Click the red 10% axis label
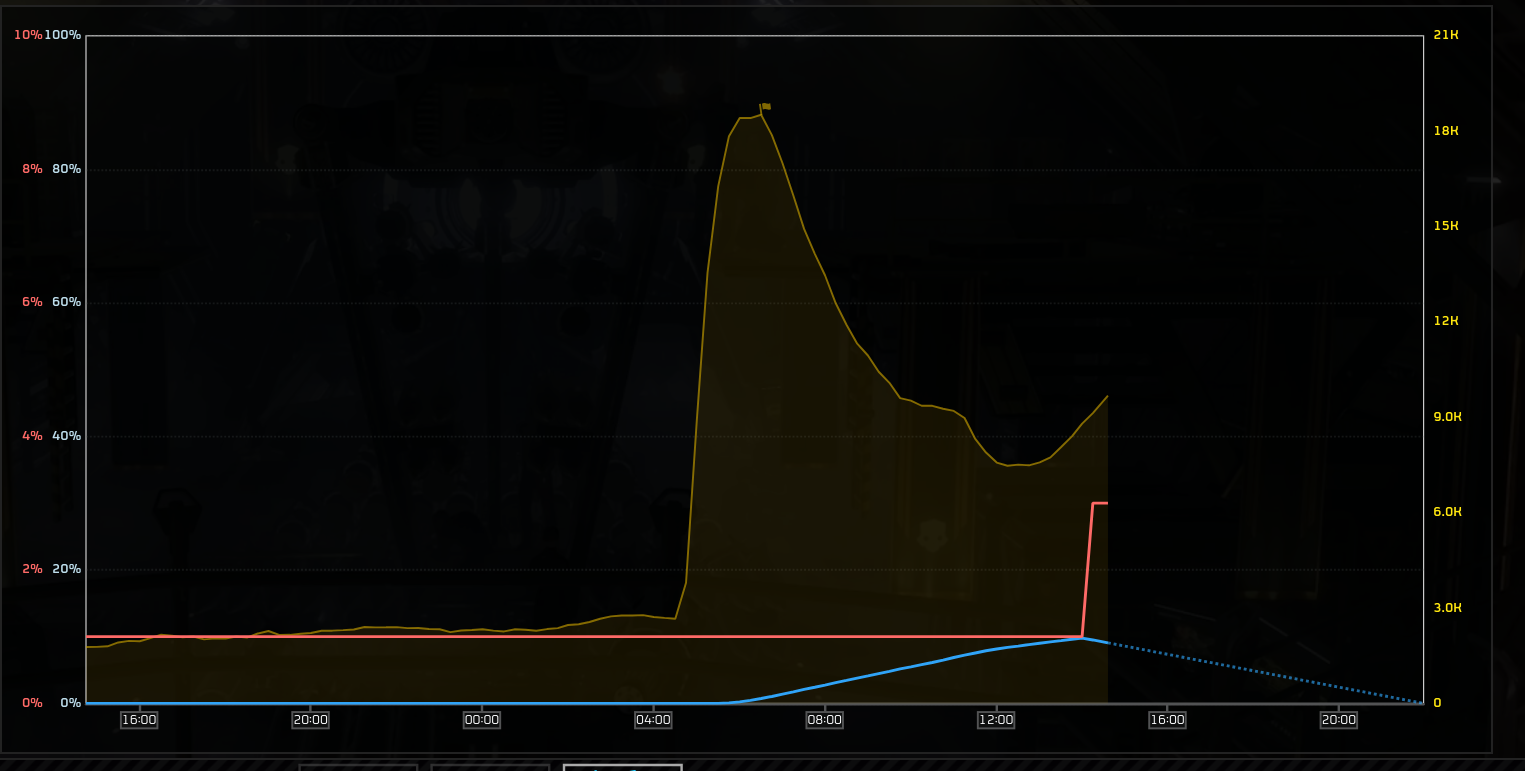This screenshot has height=771, width=1525. tap(28, 35)
